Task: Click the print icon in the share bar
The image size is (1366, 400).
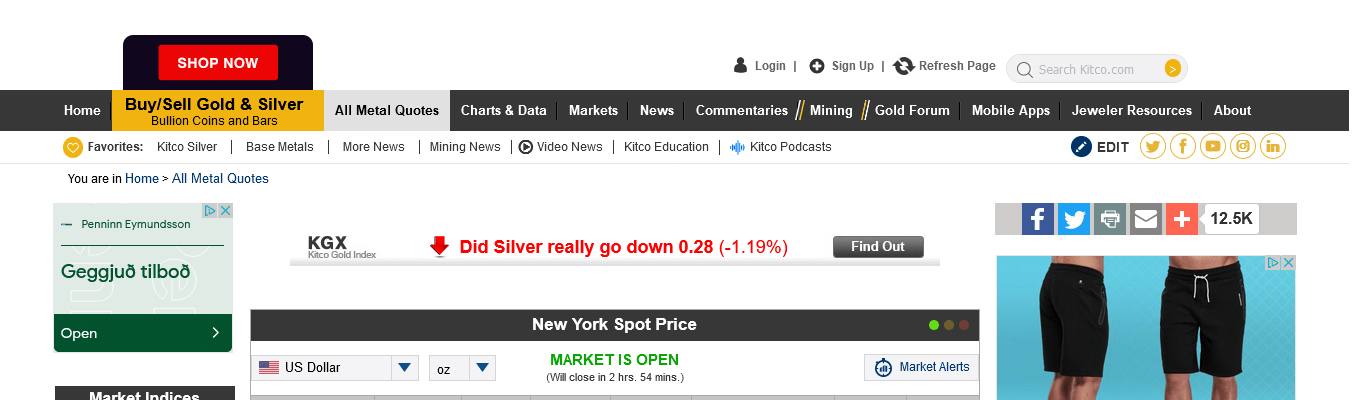Action: tap(1109, 219)
